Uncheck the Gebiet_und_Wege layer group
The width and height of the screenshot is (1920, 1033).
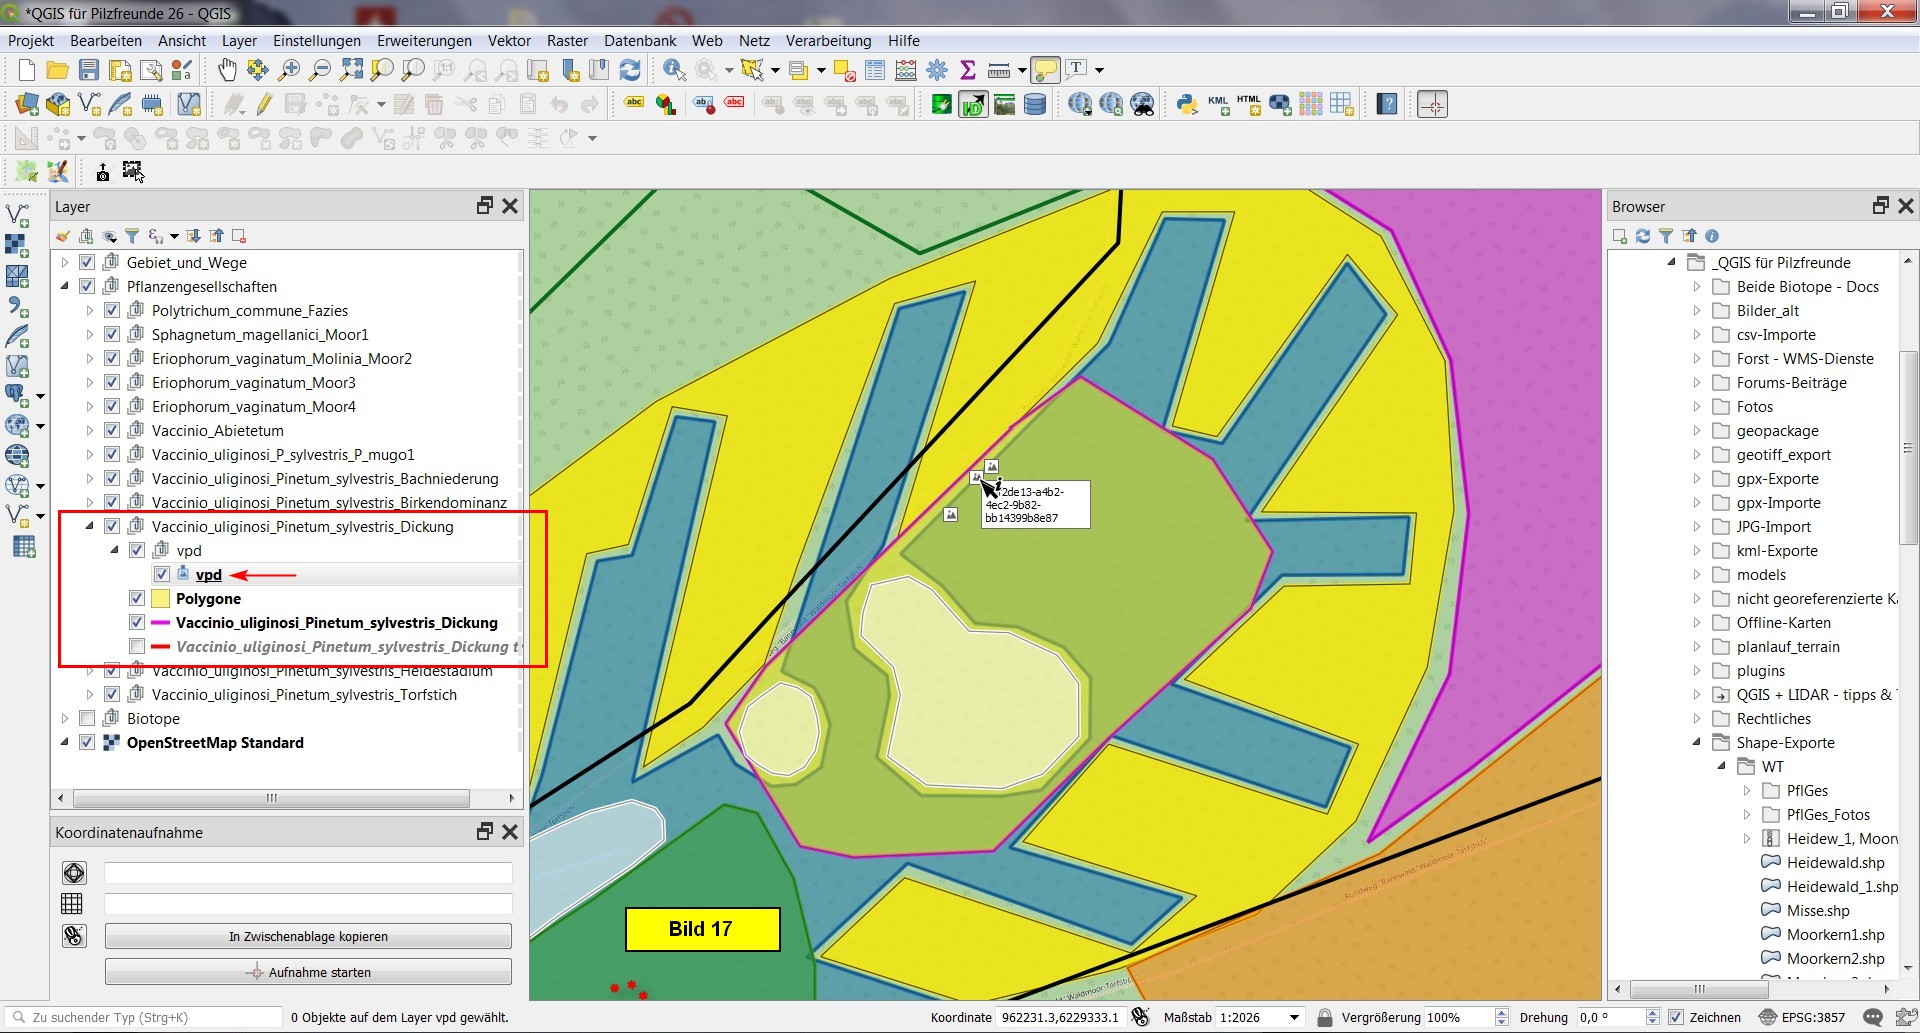click(87, 263)
